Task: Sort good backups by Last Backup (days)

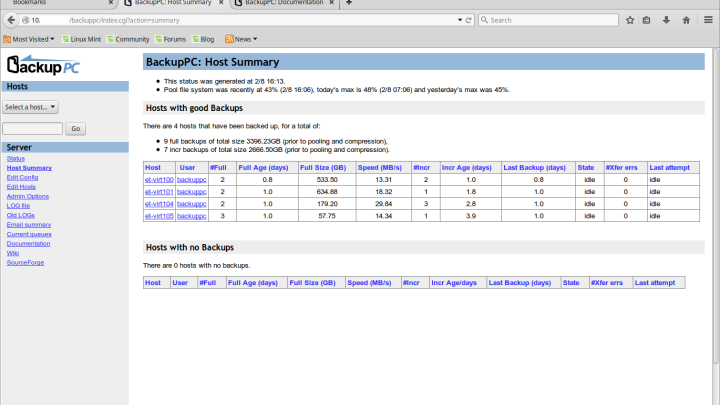Action: (x=534, y=168)
